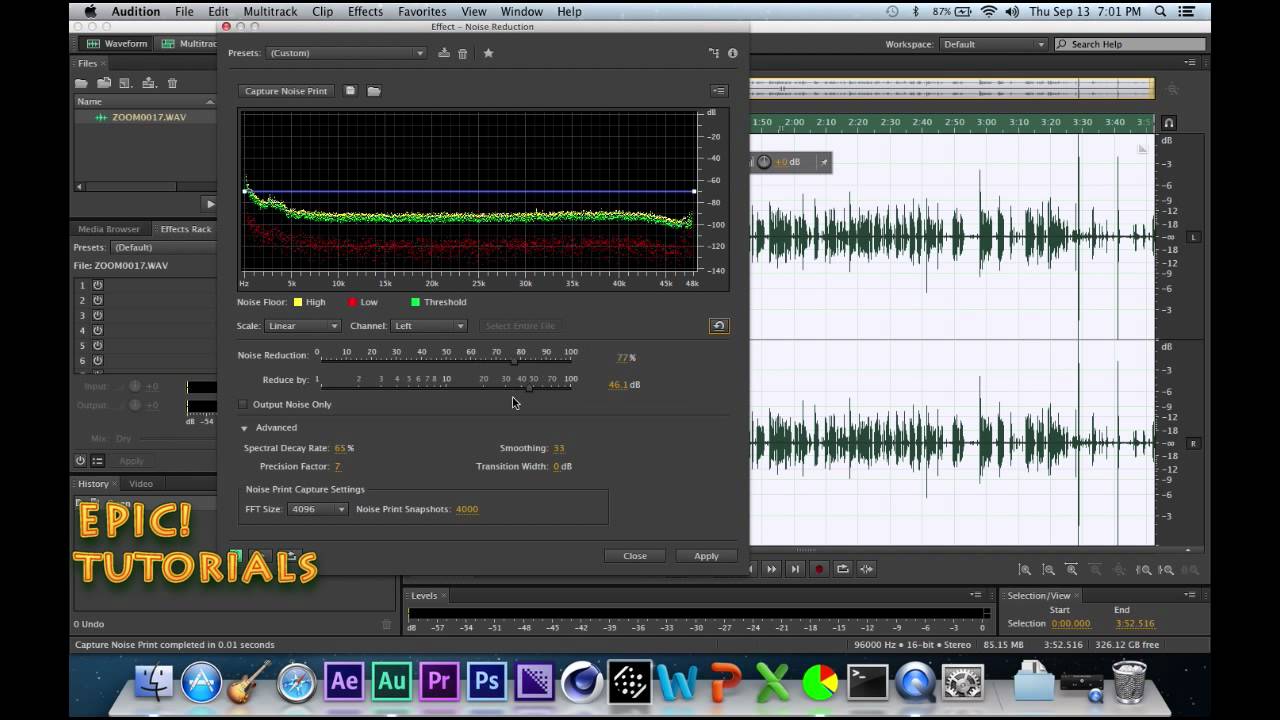Click the record button in the transport

tap(819, 569)
